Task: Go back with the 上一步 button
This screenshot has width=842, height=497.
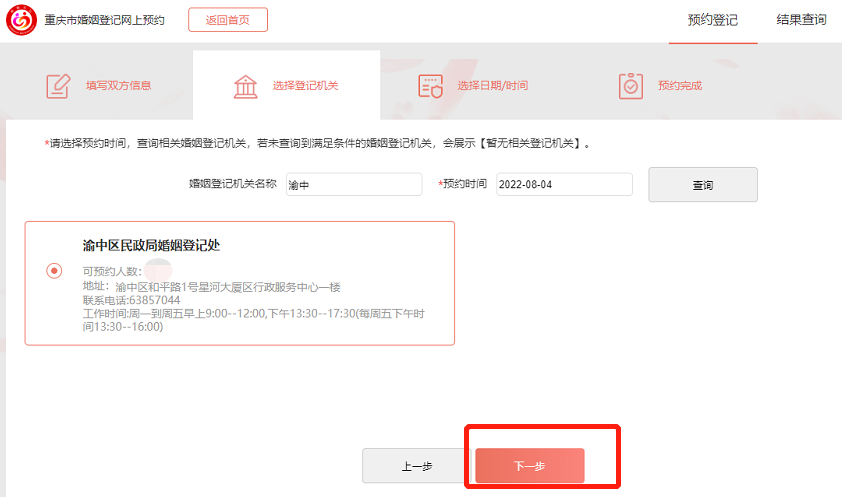Action: (416, 466)
